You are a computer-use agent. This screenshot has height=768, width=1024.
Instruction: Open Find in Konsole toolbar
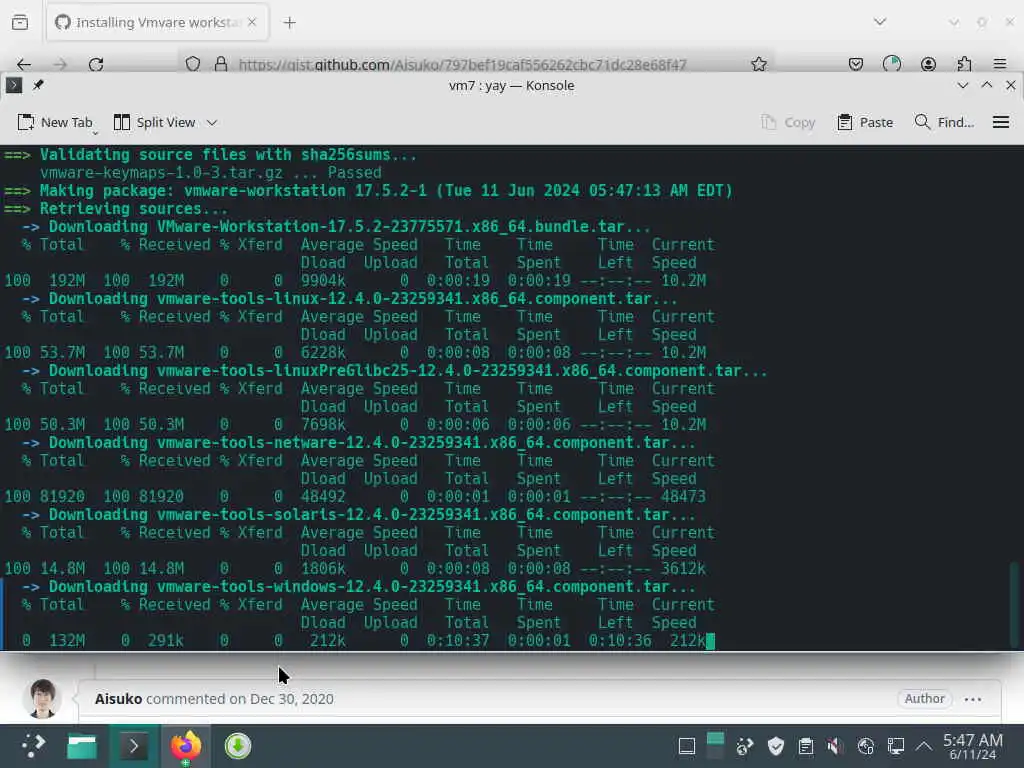(944, 122)
